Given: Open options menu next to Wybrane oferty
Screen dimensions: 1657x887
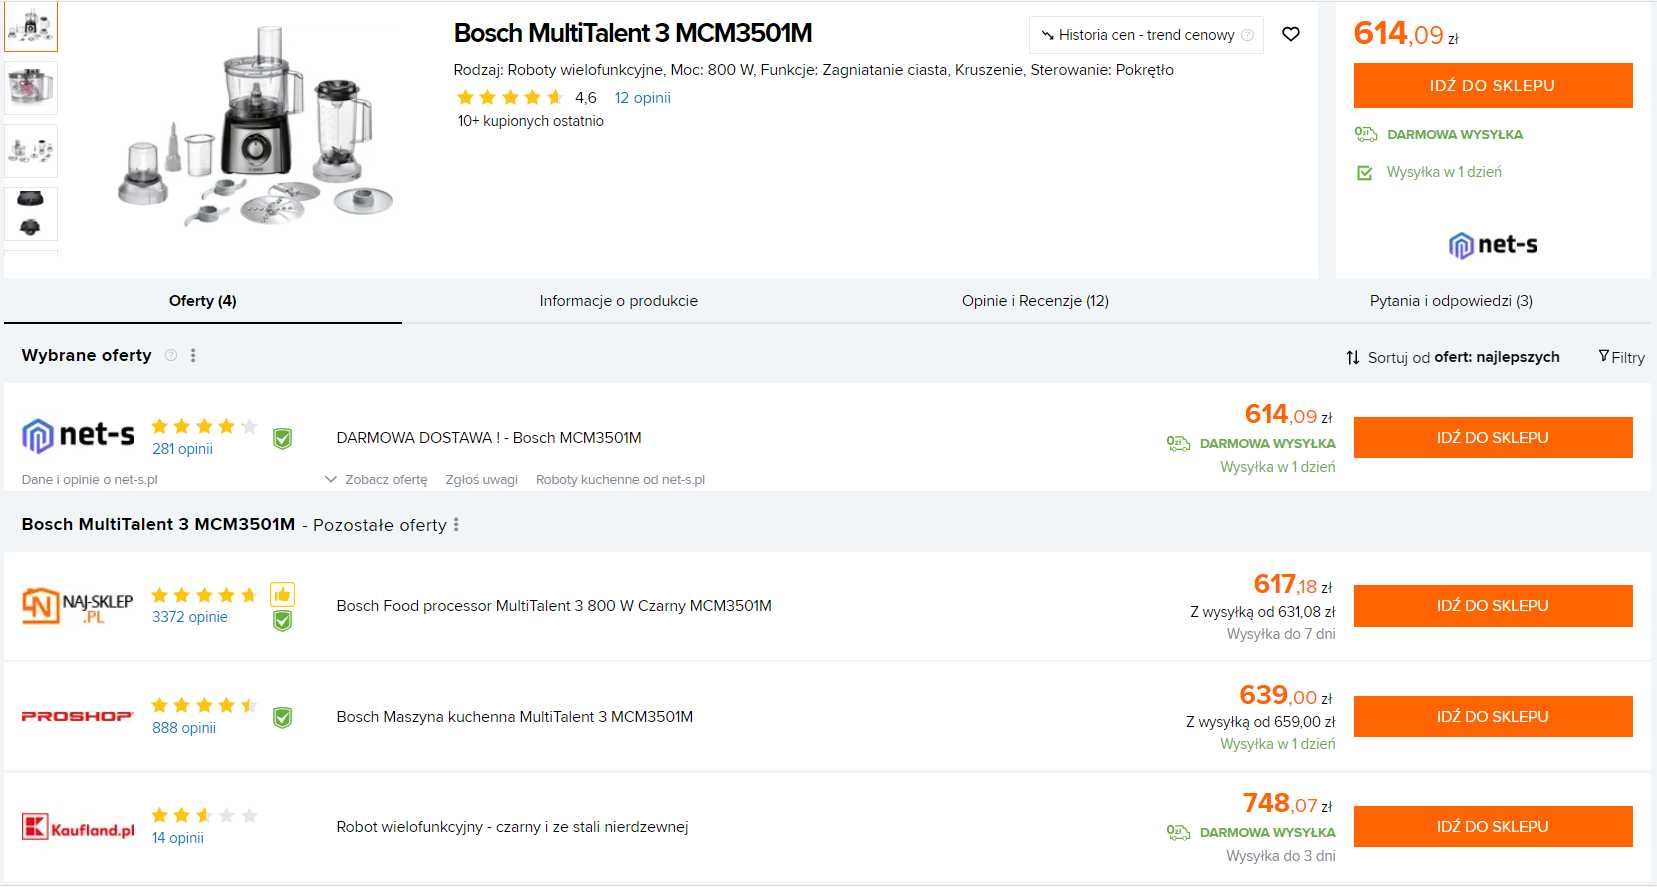Looking at the screenshot, I should pos(193,355).
